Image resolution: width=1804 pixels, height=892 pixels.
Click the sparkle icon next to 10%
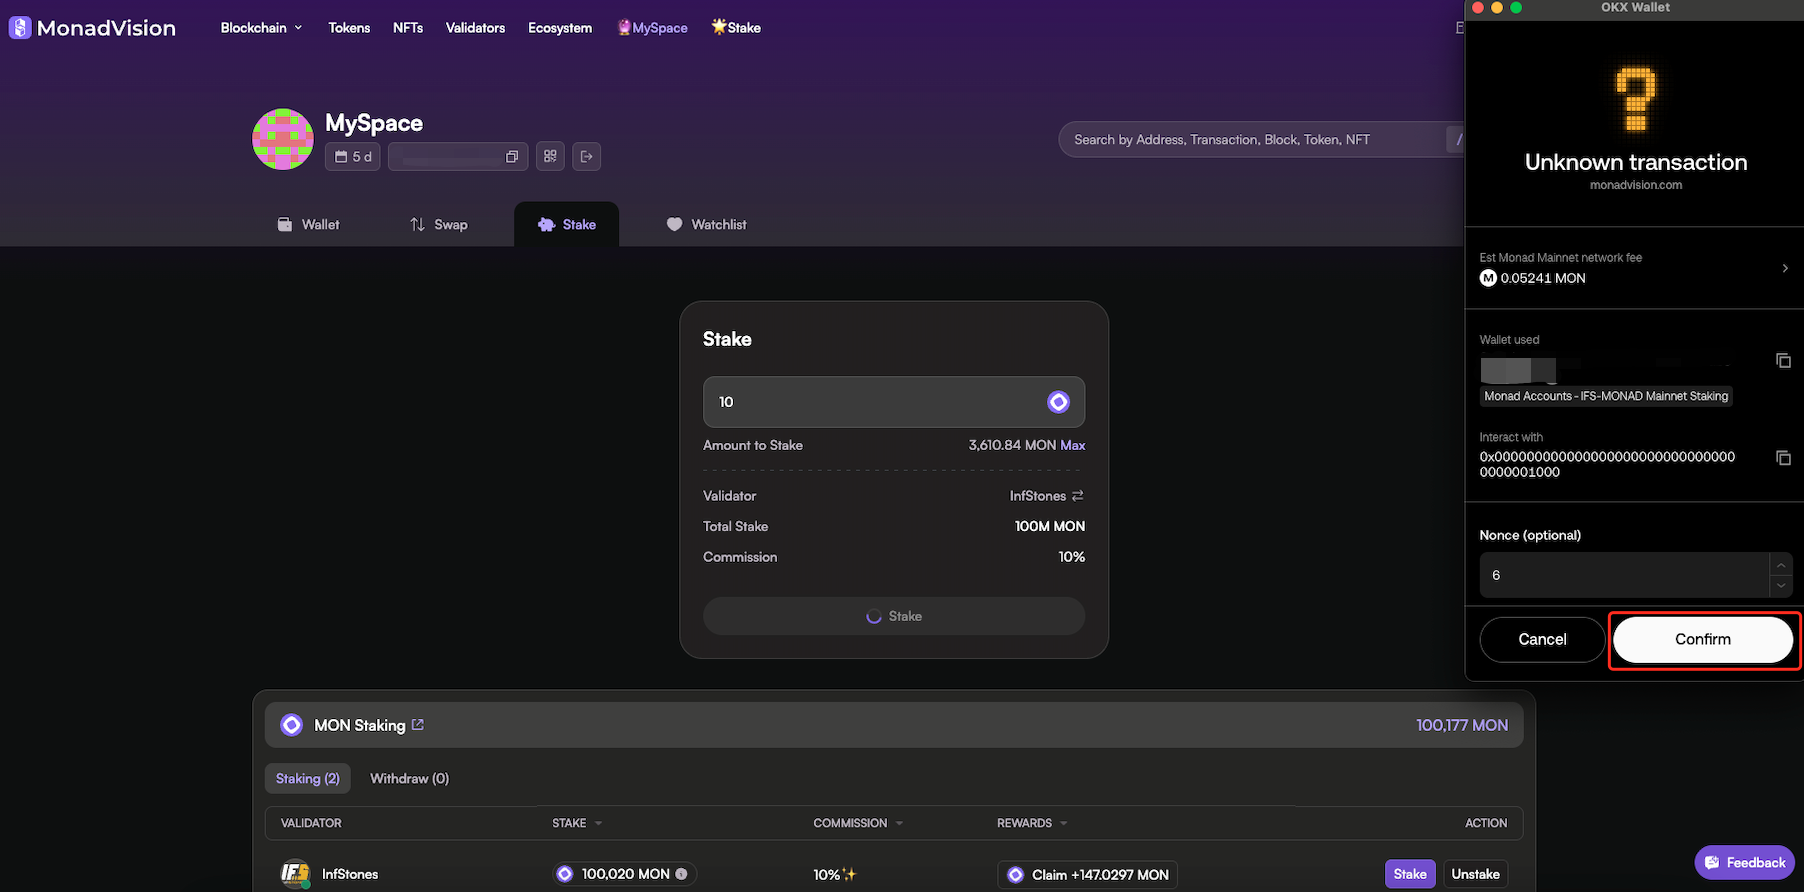pyautogui.click(x=850, y=874)
